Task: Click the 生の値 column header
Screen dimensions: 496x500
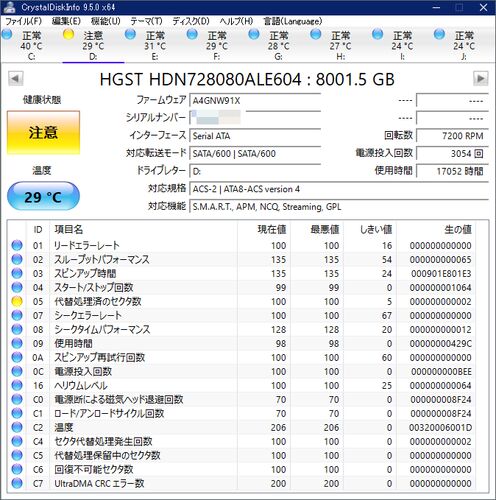Action: coord(436,229)
